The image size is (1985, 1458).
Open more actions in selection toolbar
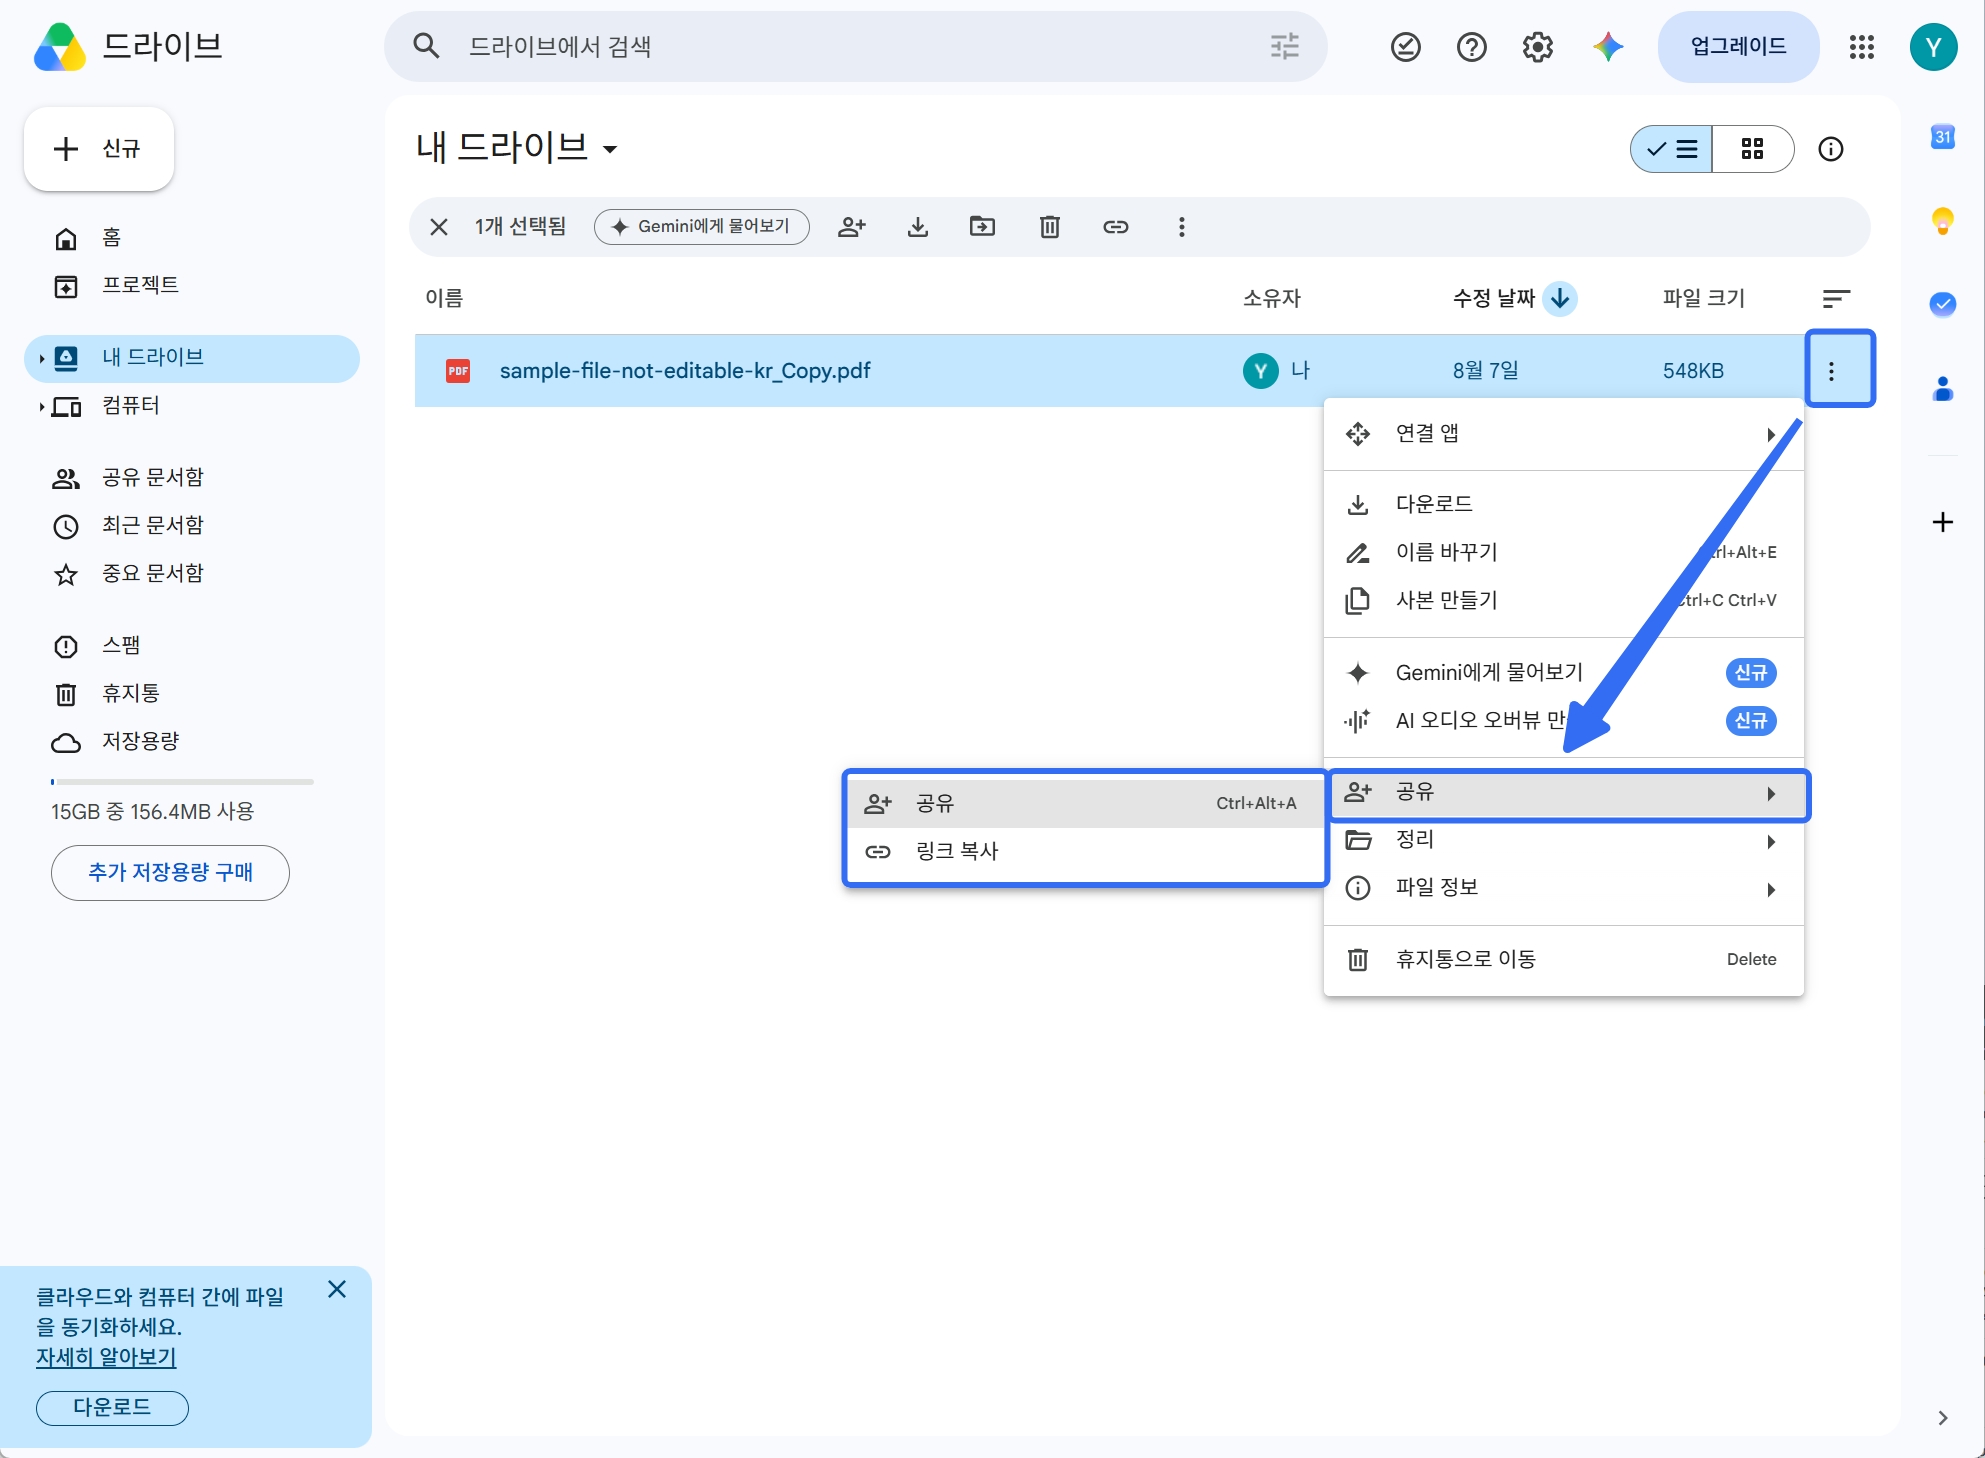1181,227
